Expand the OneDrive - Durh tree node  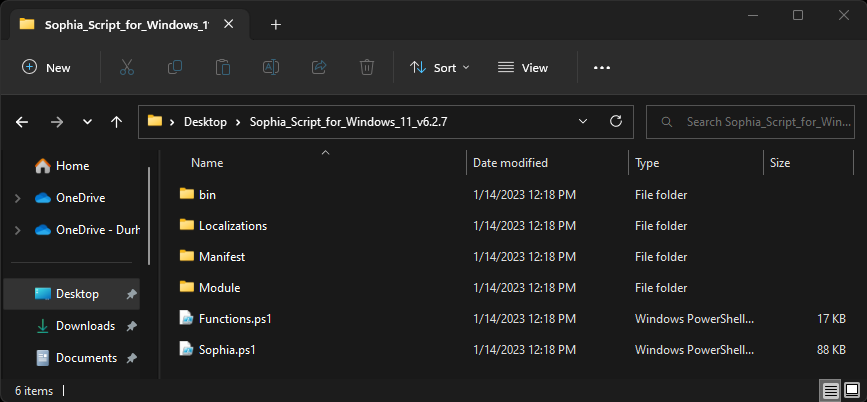coord(18,230)
